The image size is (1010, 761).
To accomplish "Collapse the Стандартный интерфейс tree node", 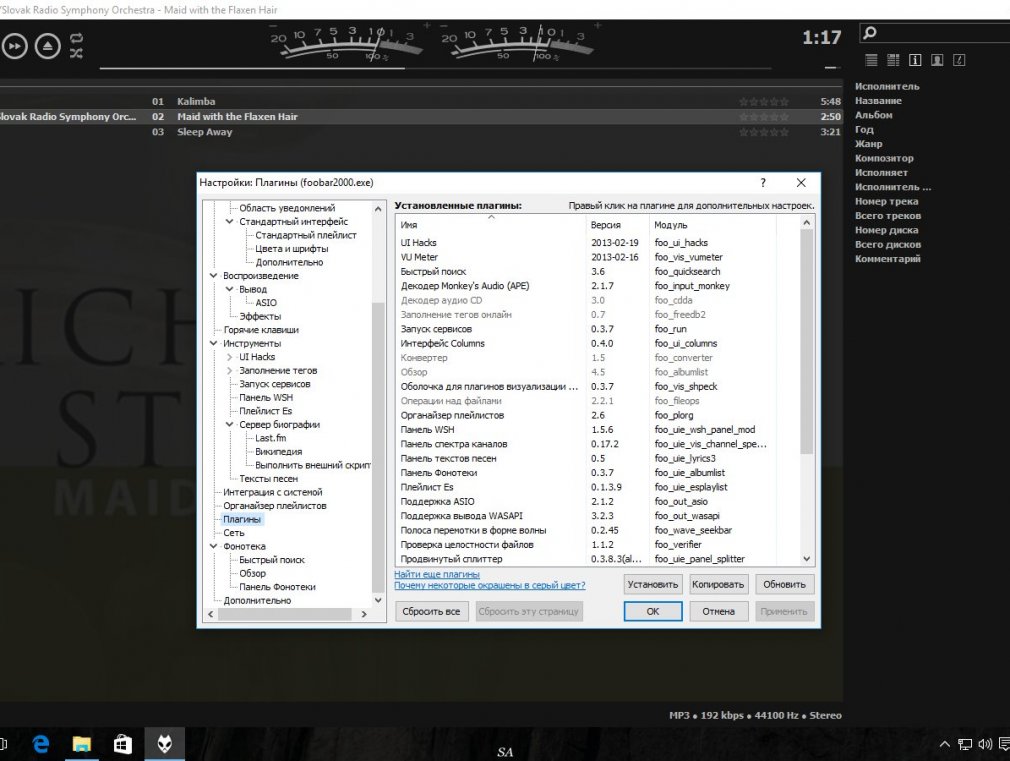I will click(x=229, y=222).
